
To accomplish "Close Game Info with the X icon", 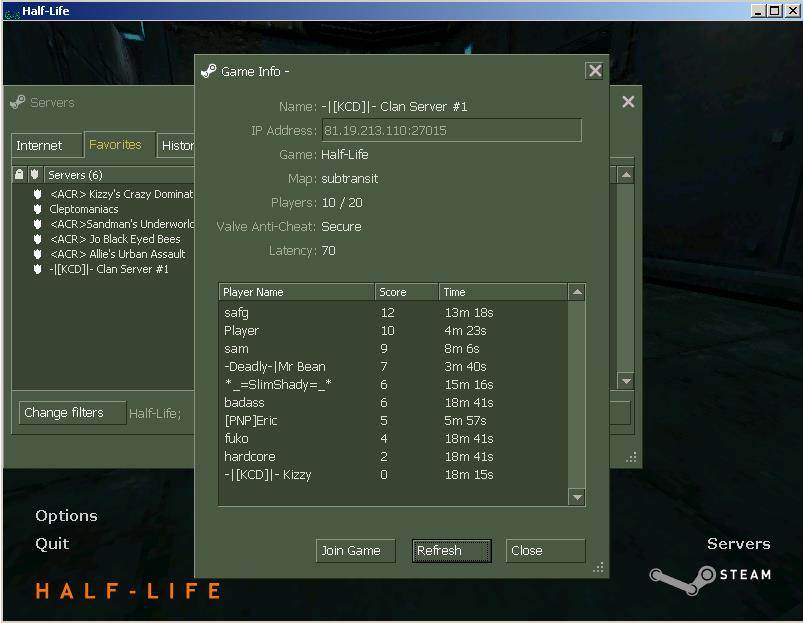I will click(595, 71).
